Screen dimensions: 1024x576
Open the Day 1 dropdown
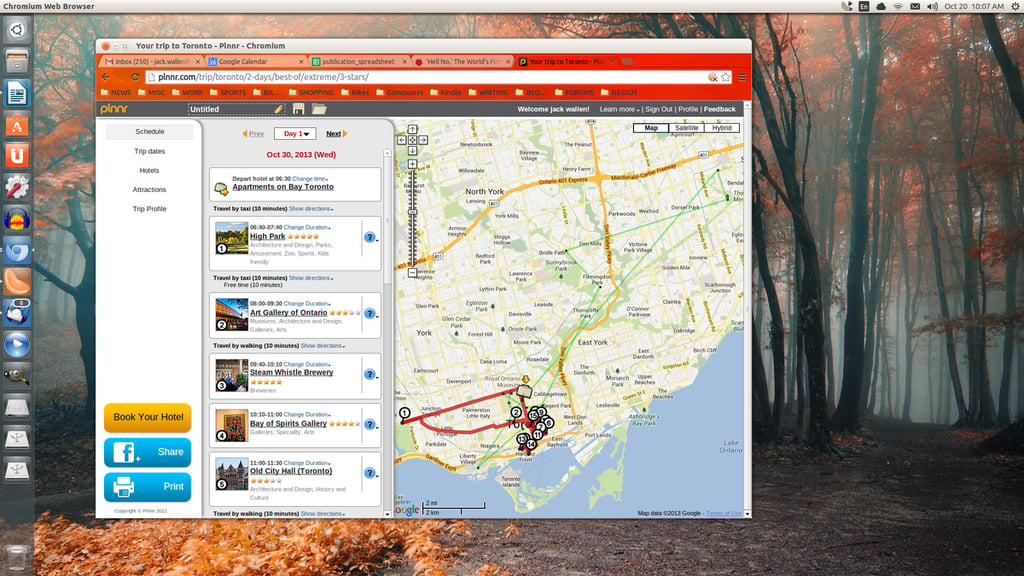pyautogui.click(x=295, y=134)
